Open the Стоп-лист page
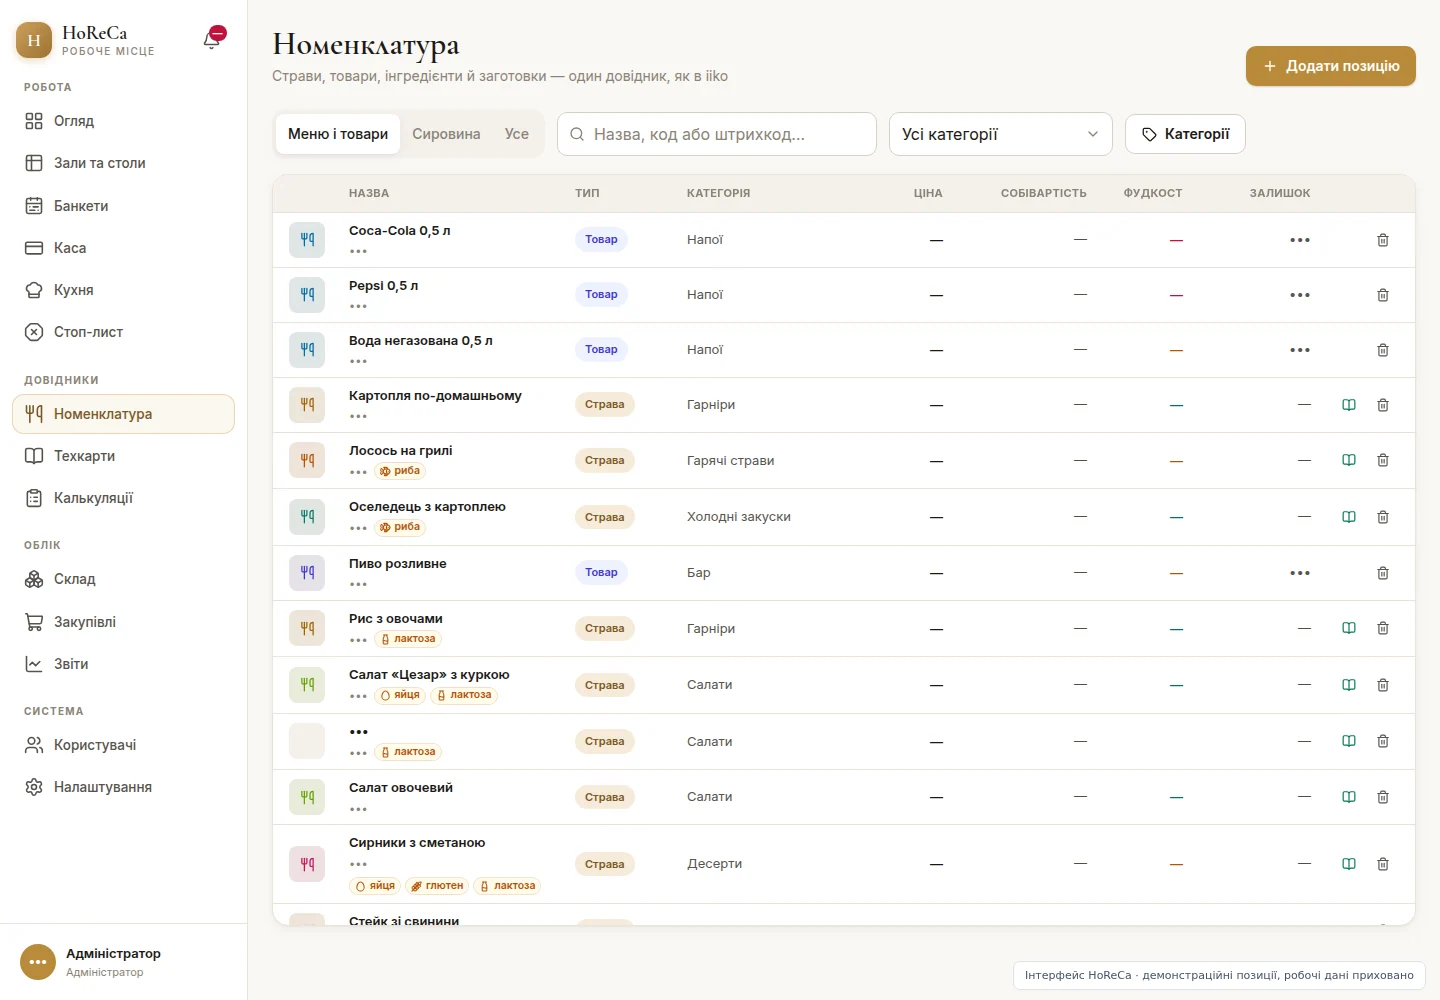 pyautogui.click(x=123, y=332)
